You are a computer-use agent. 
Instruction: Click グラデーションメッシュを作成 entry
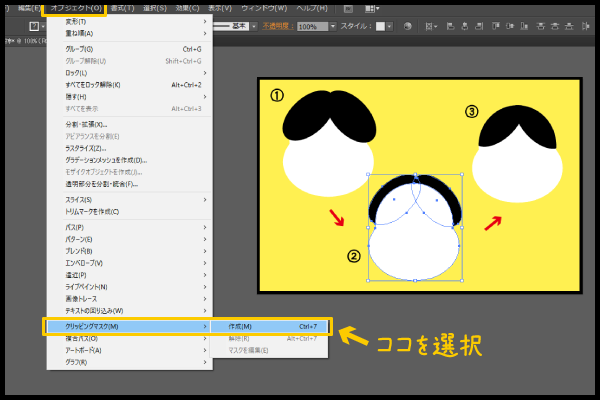point(104,160)
